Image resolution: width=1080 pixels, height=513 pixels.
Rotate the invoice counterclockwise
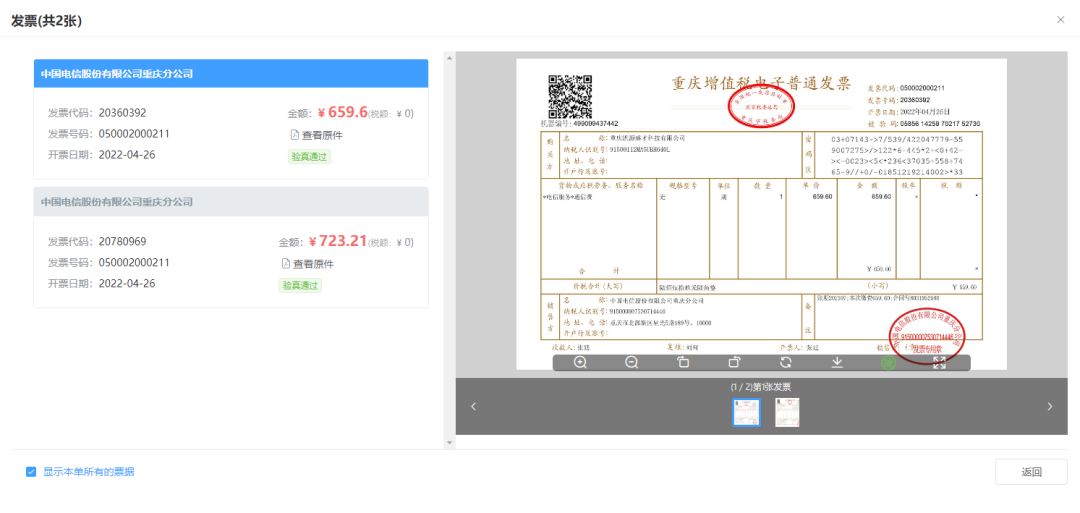pos(683,363)
